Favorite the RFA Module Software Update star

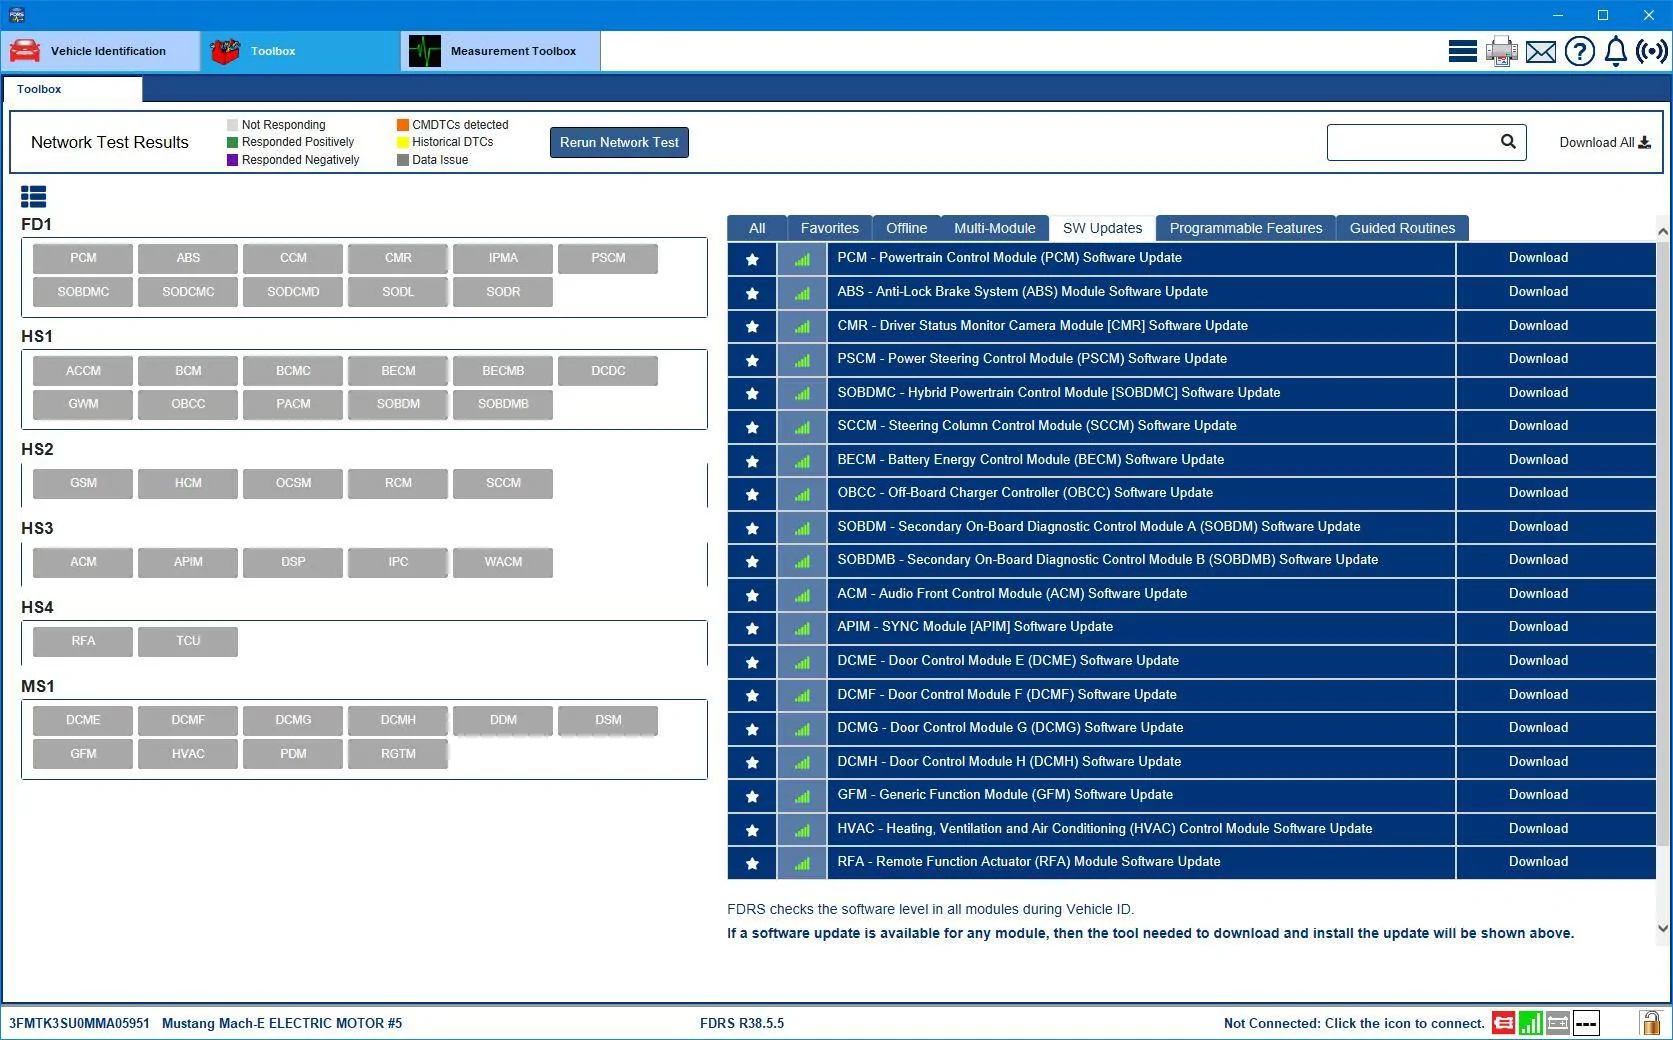click(x=752, y=863)
